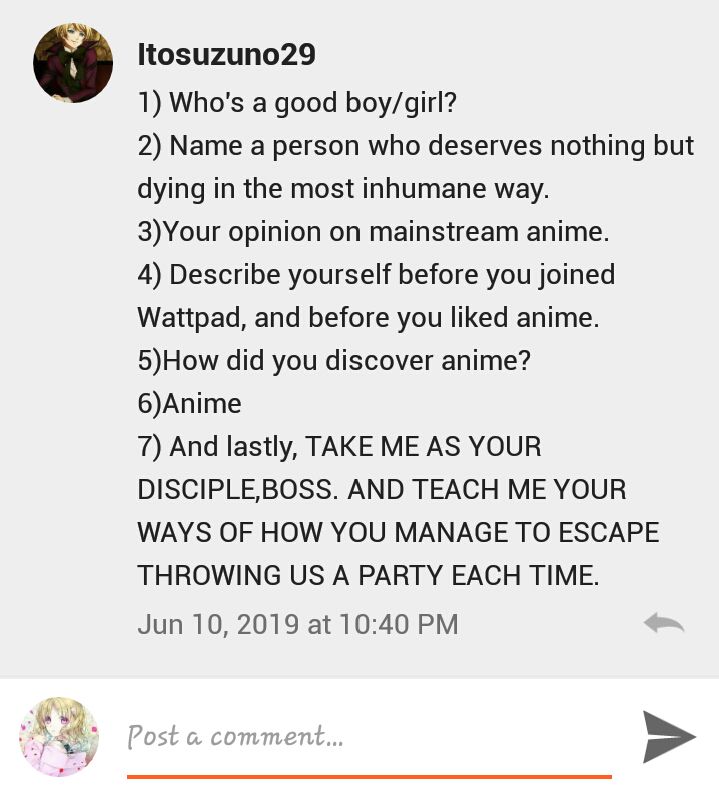Image resolution: width=719 pixels, height=796 pixels.
Task: Tap the "Name a person who deserves" line
Action: pyautogui.click(x=415, y=146)
